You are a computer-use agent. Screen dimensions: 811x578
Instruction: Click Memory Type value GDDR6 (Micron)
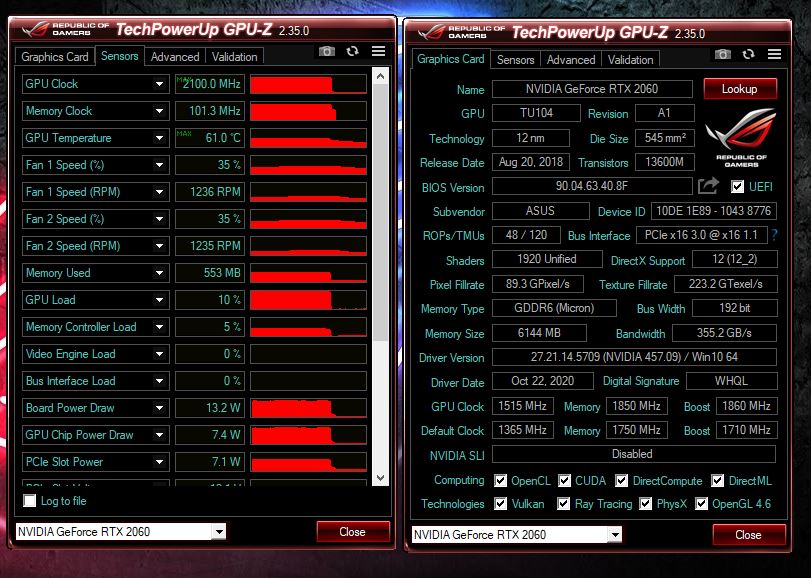coord(554,308)
